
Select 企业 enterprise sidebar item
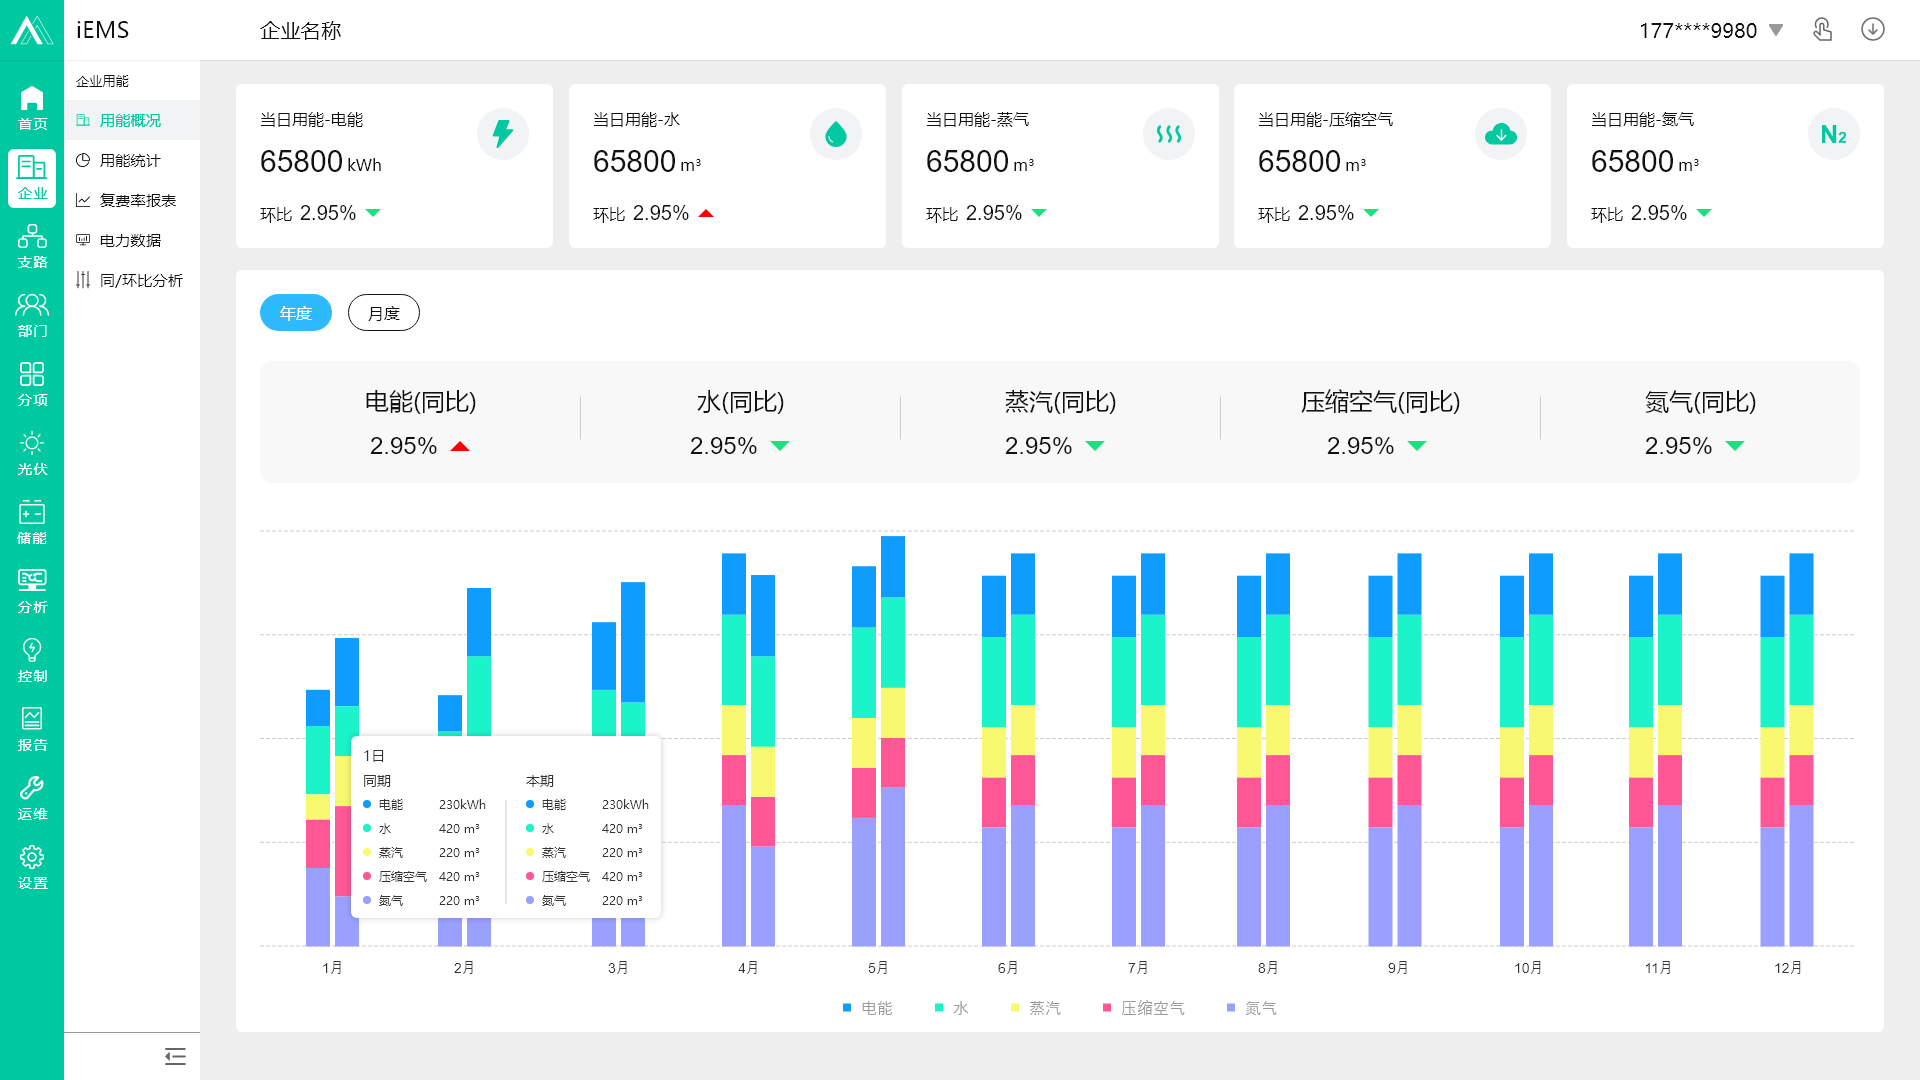pos(32,178)
